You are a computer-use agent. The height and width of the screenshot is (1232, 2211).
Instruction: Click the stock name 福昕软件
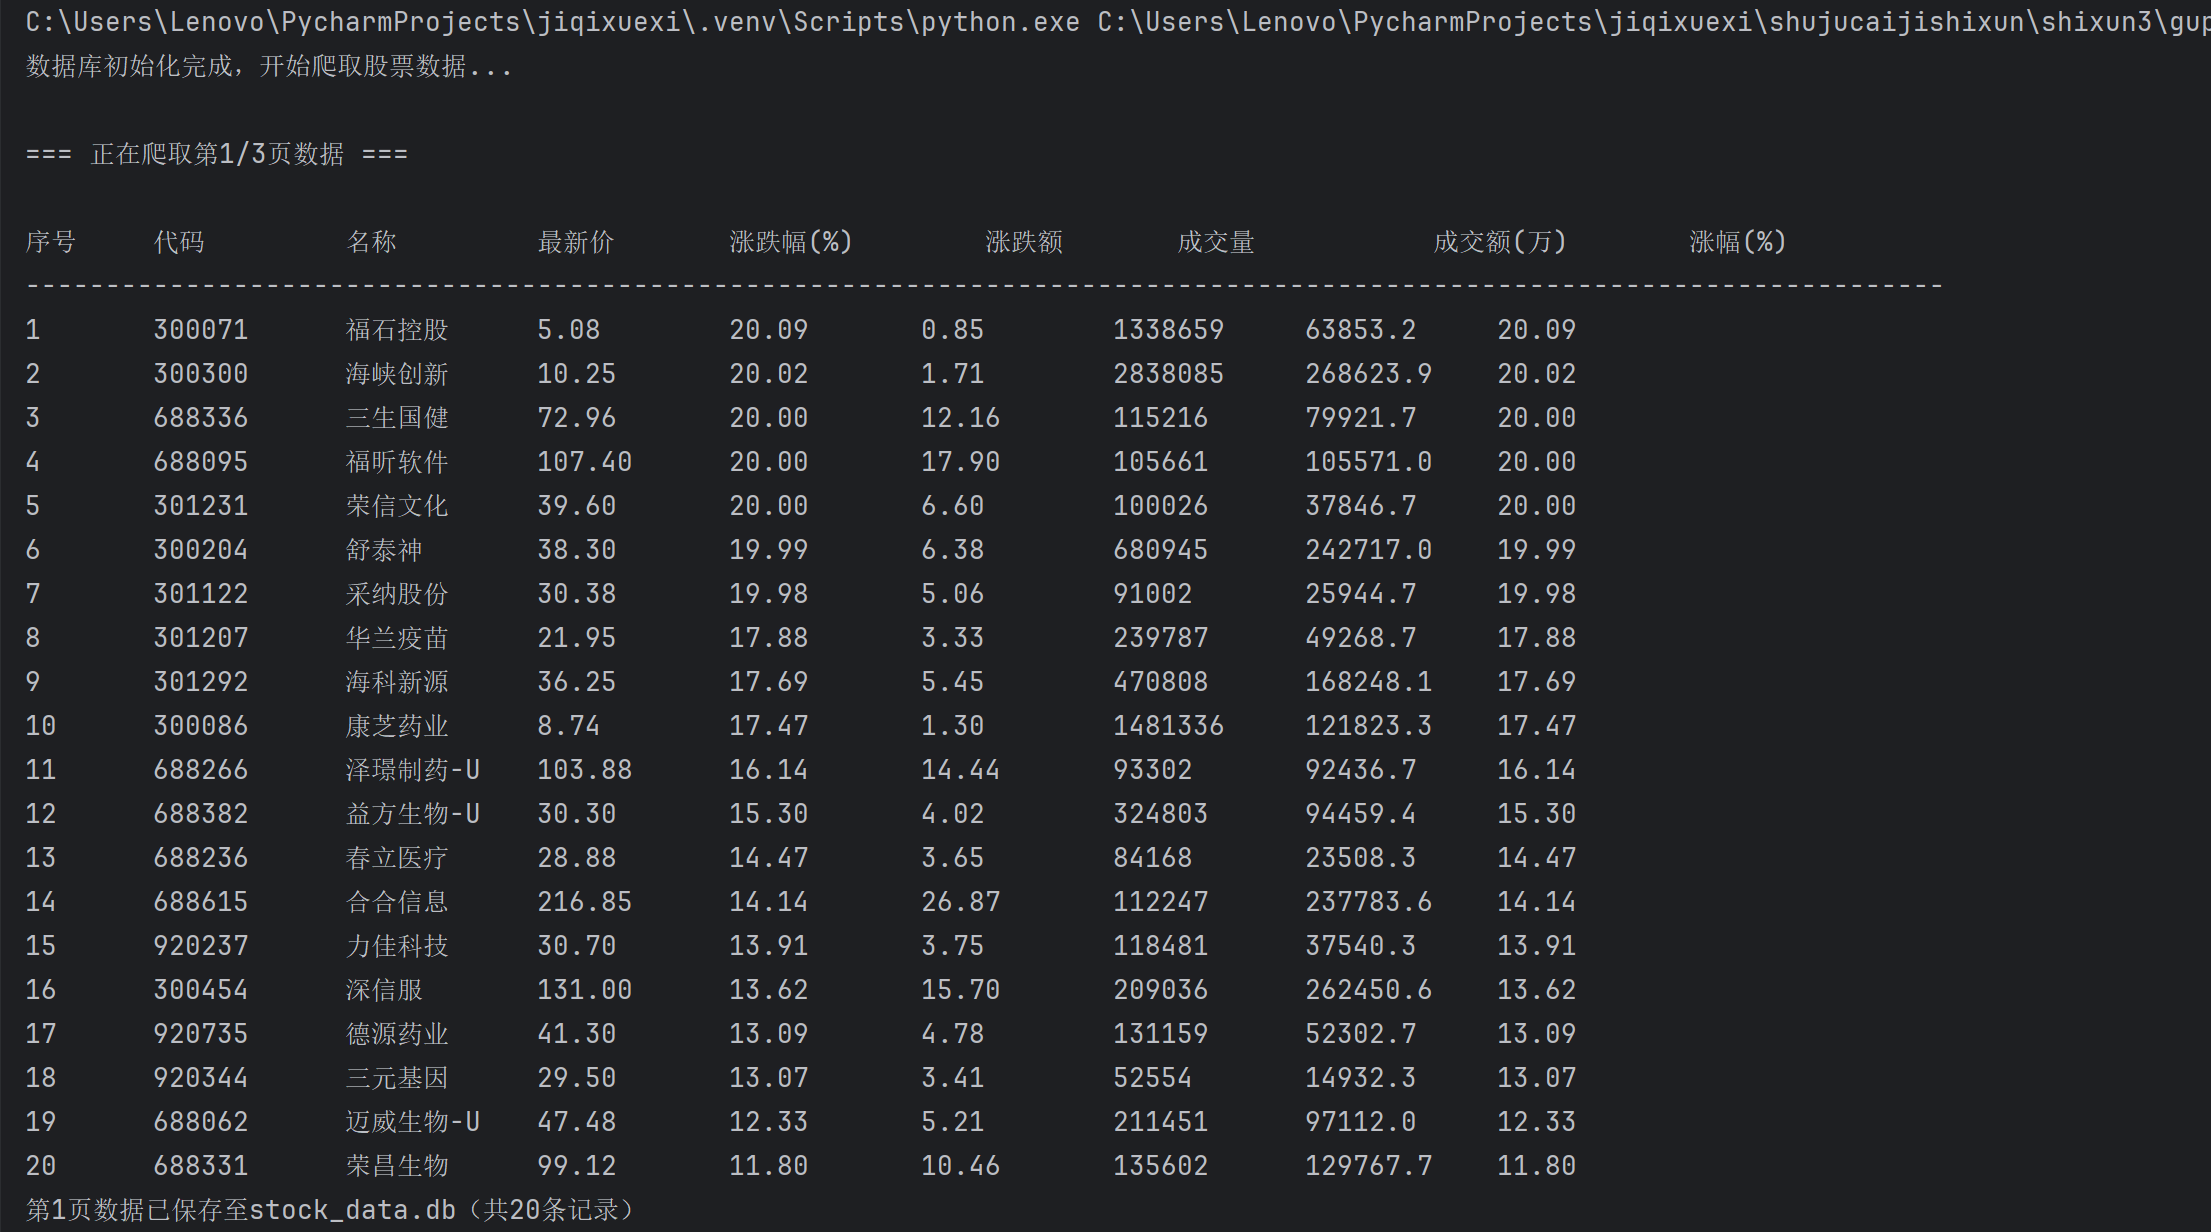396,462
